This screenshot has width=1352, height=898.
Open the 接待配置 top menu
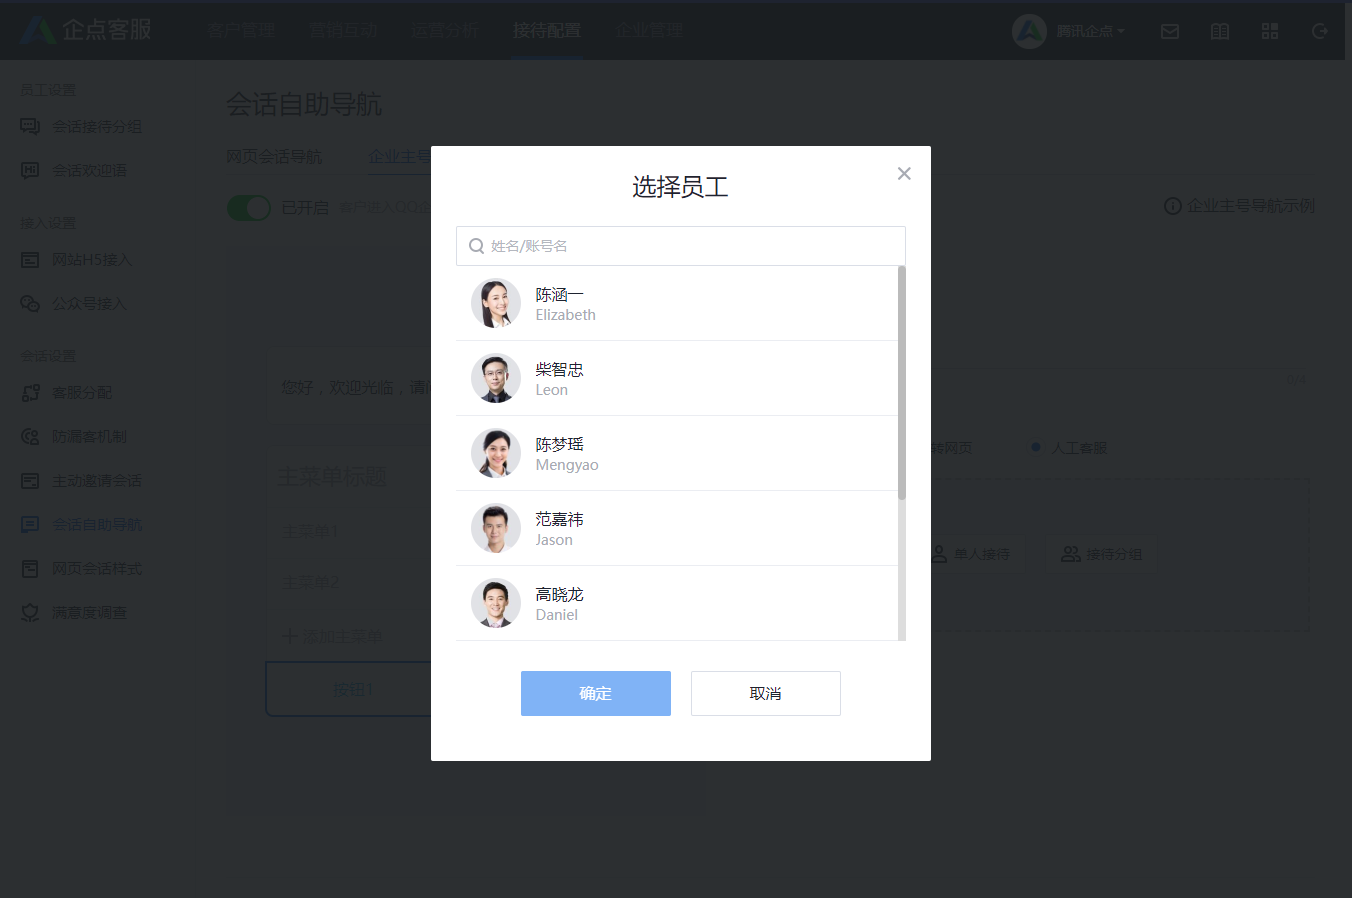point(547,30)
